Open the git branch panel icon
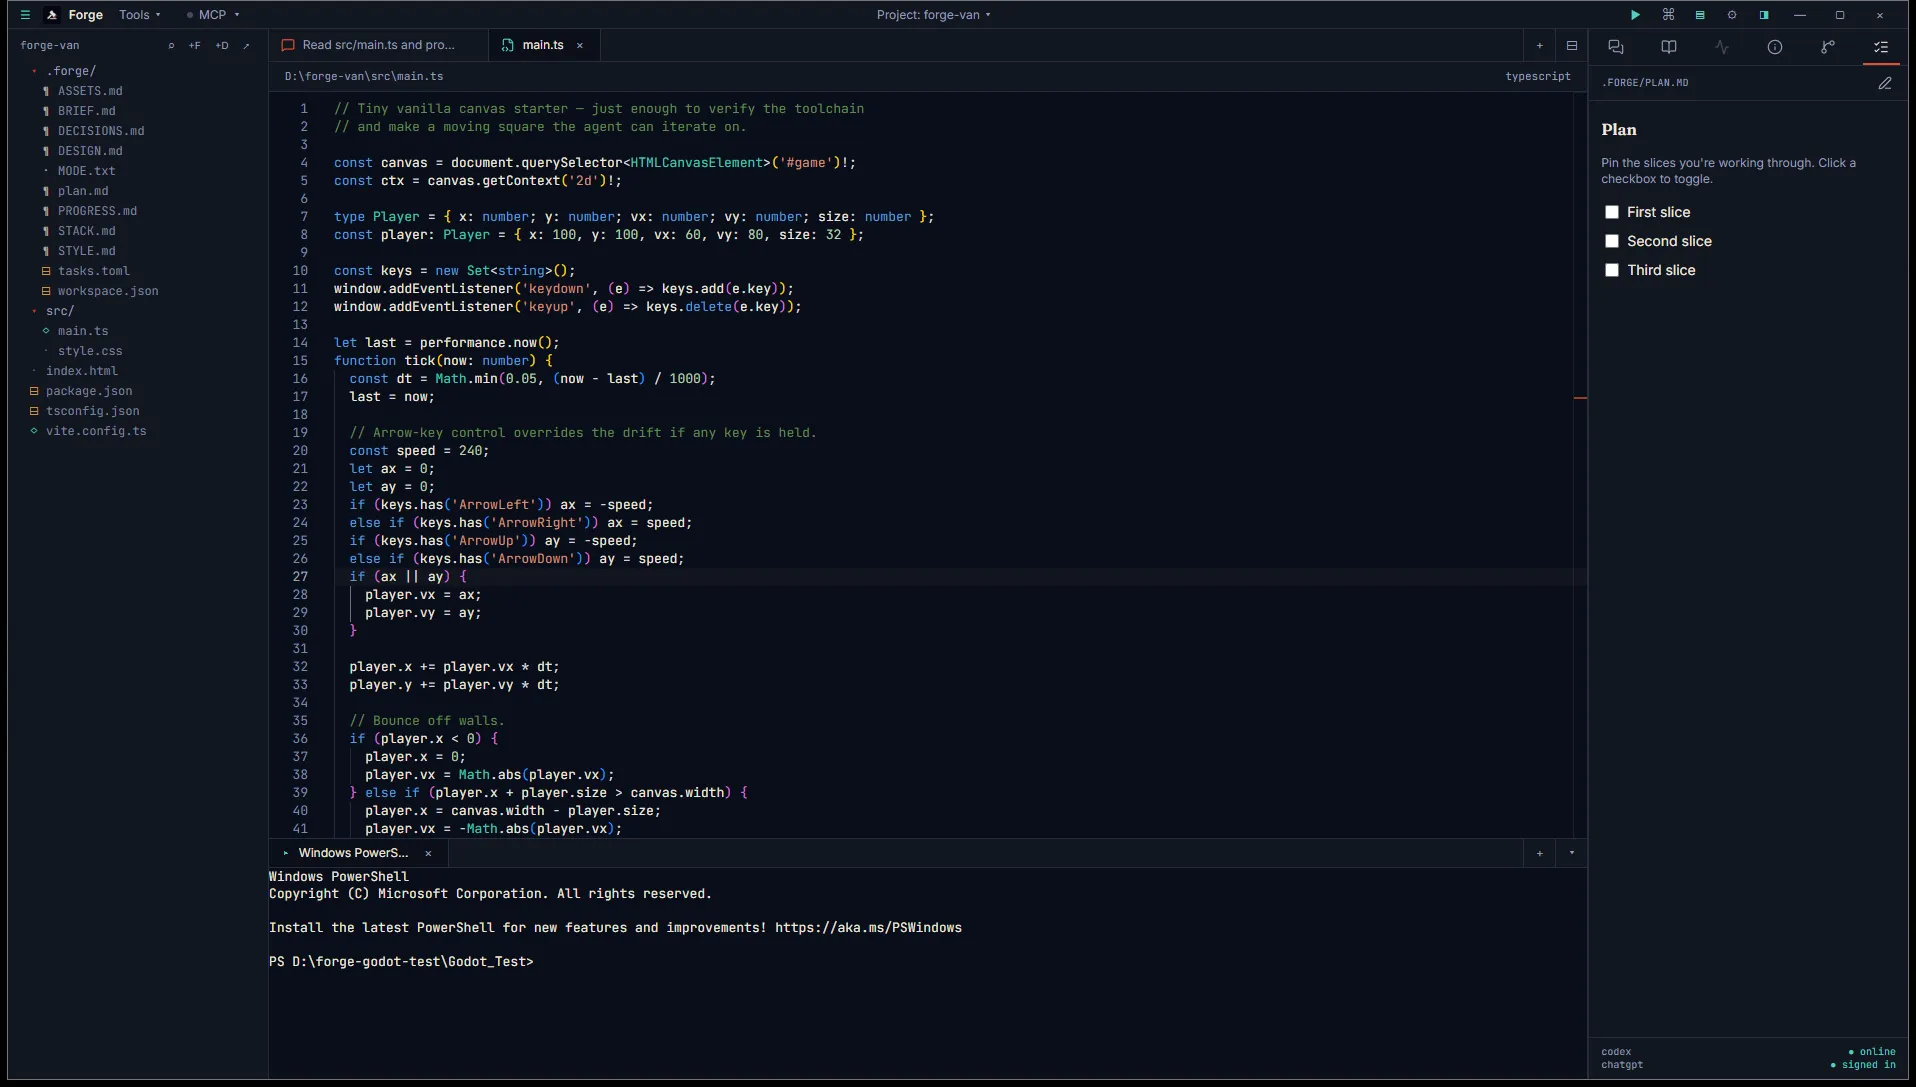This screenshot has width=1916, height=1087. coord(1828,47)
